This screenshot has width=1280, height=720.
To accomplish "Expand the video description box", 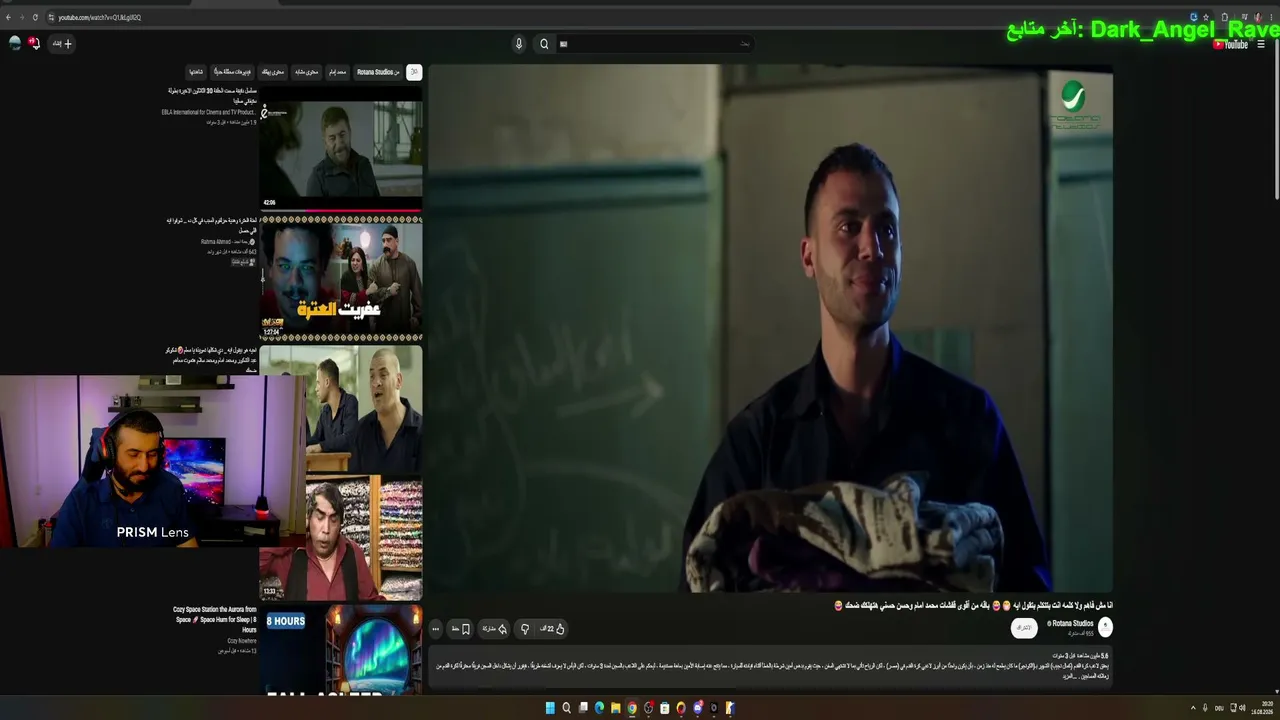I will point(770,667).
